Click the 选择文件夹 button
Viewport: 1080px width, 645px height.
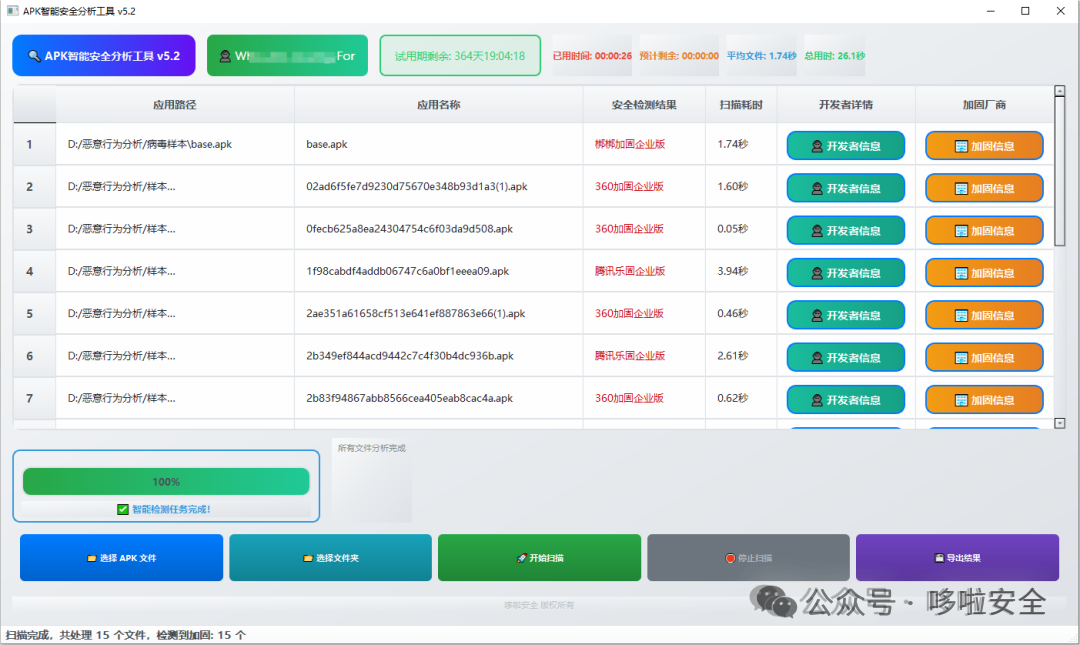[331, 557]
